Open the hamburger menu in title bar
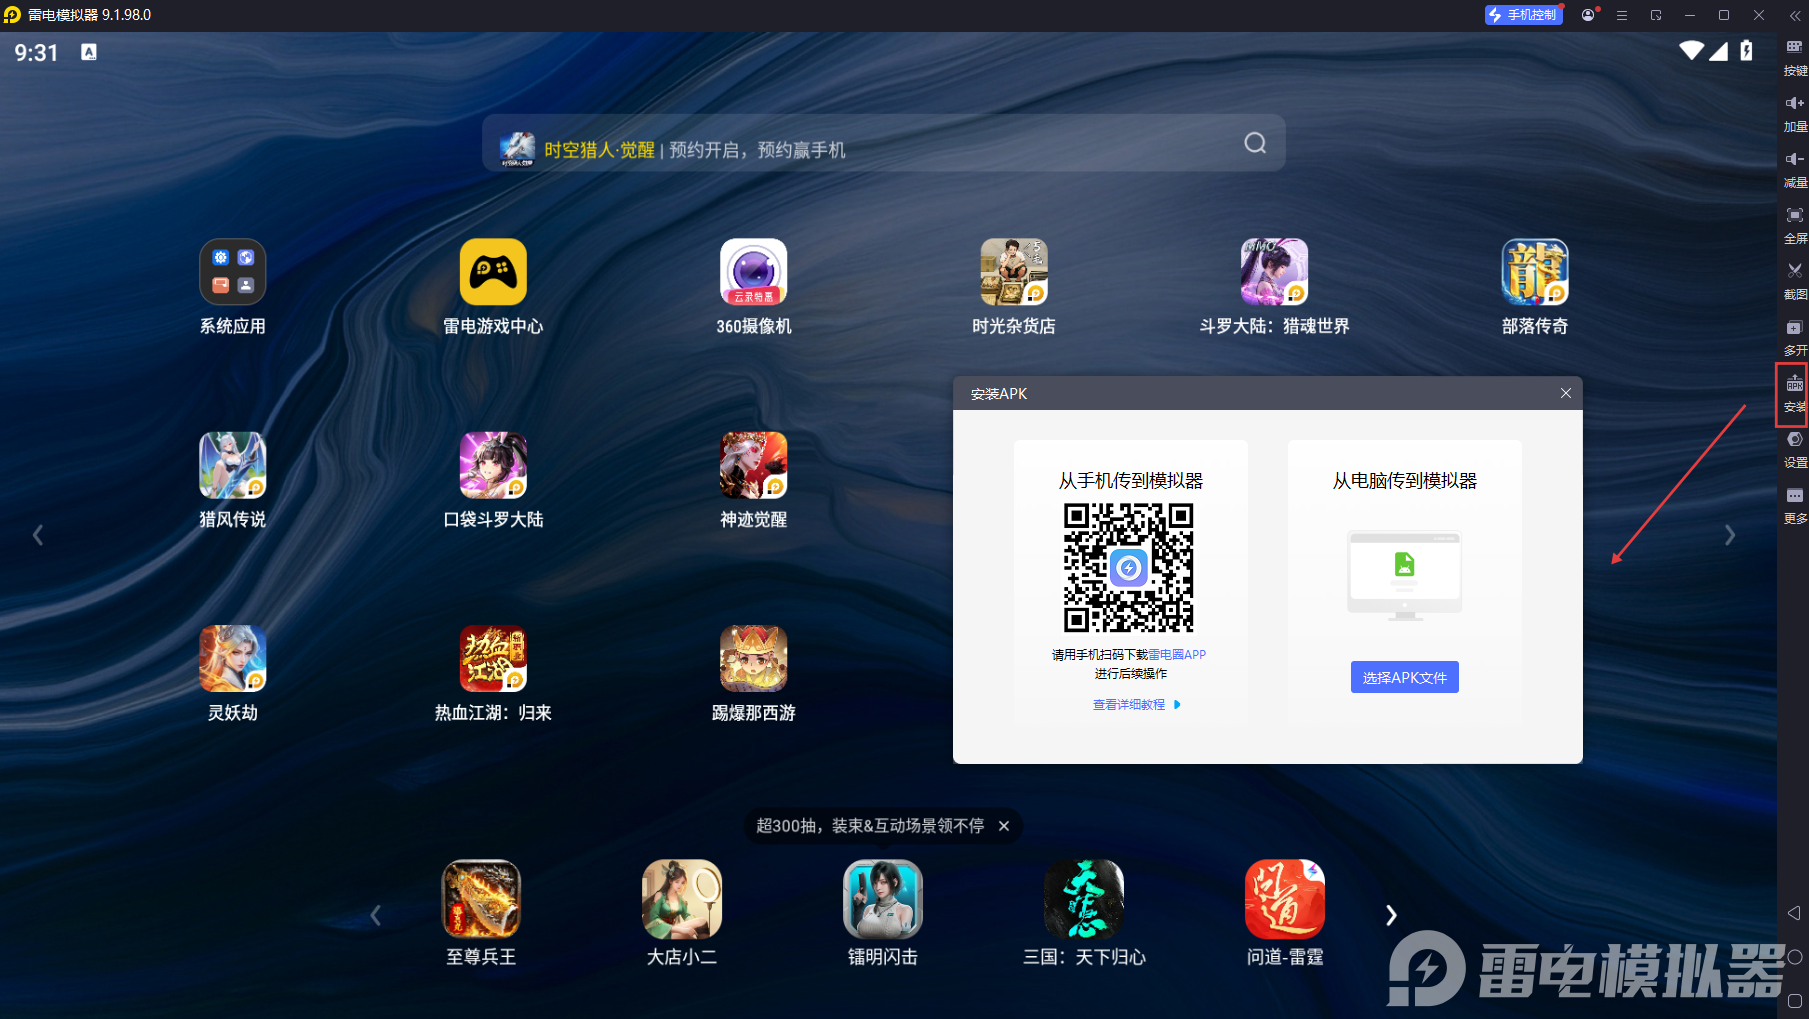The image size is (1809, 1019). tap(1622, 15)
